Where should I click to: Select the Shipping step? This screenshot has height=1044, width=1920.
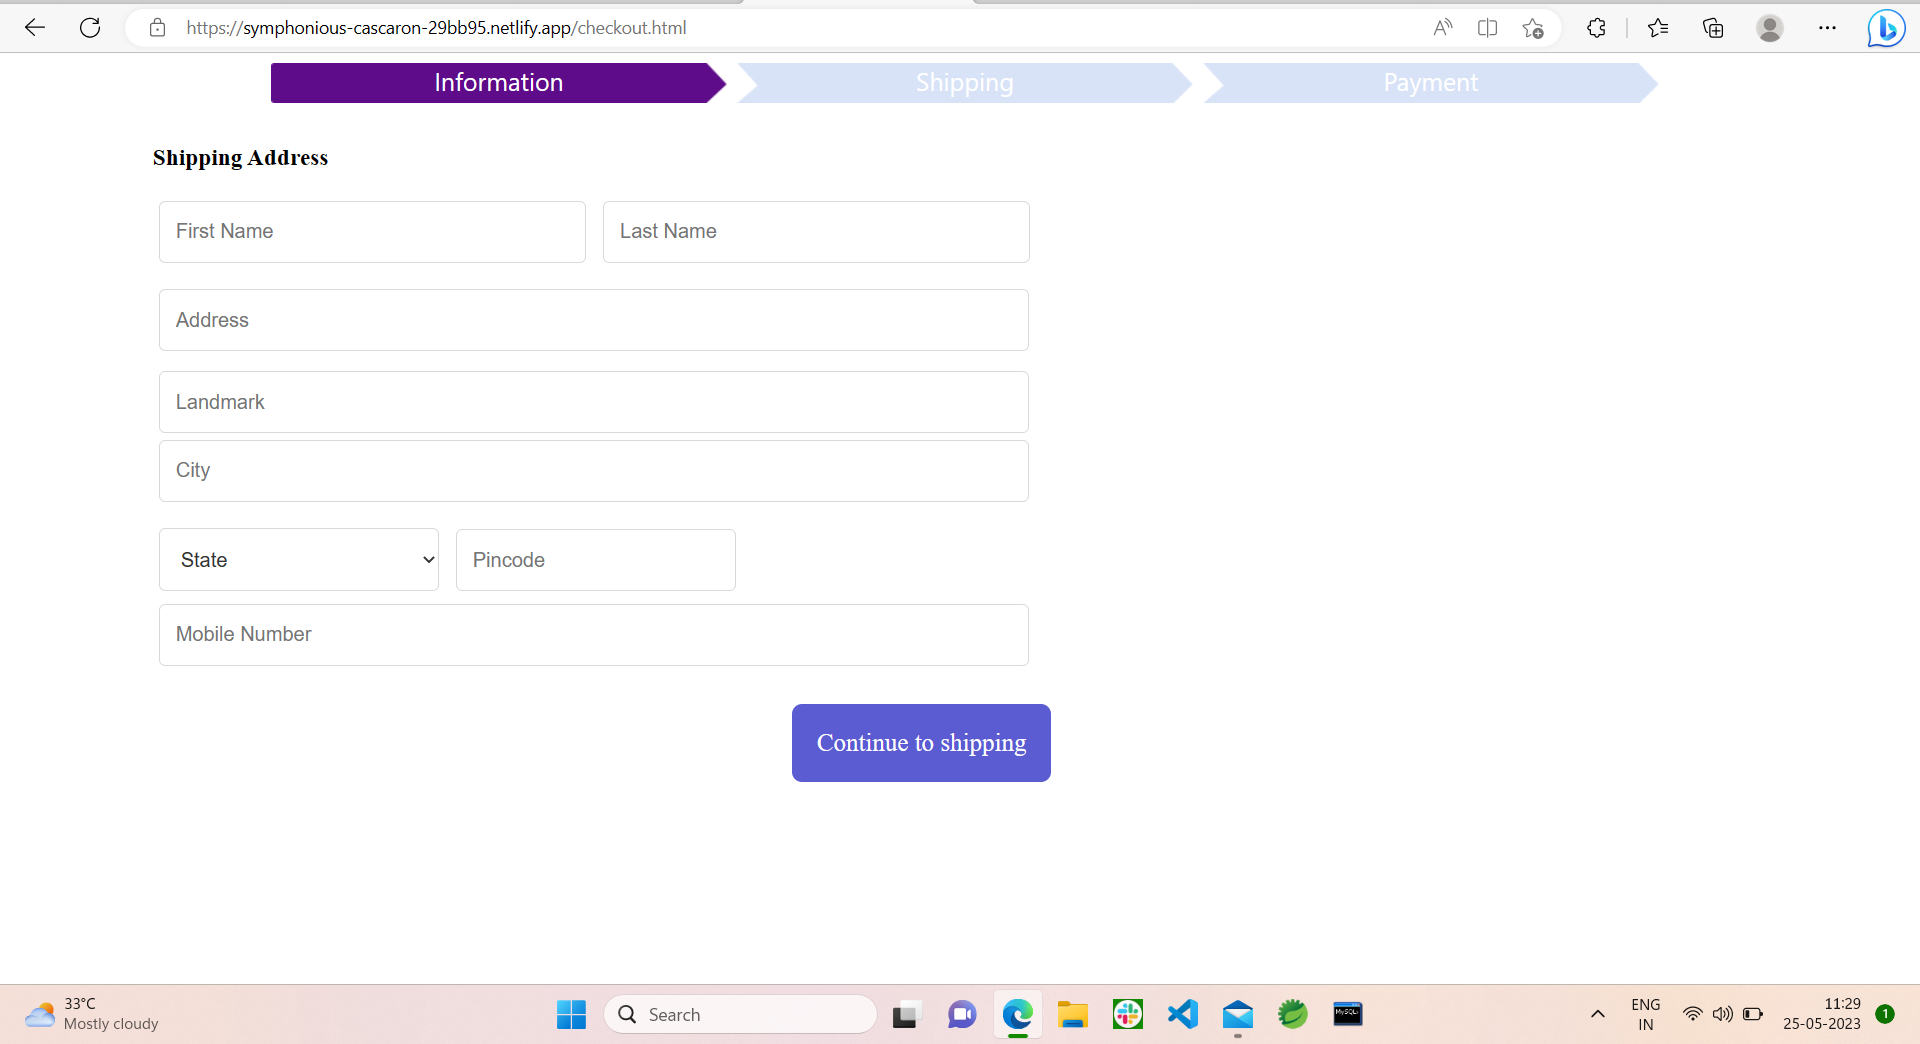coord(963,83)
